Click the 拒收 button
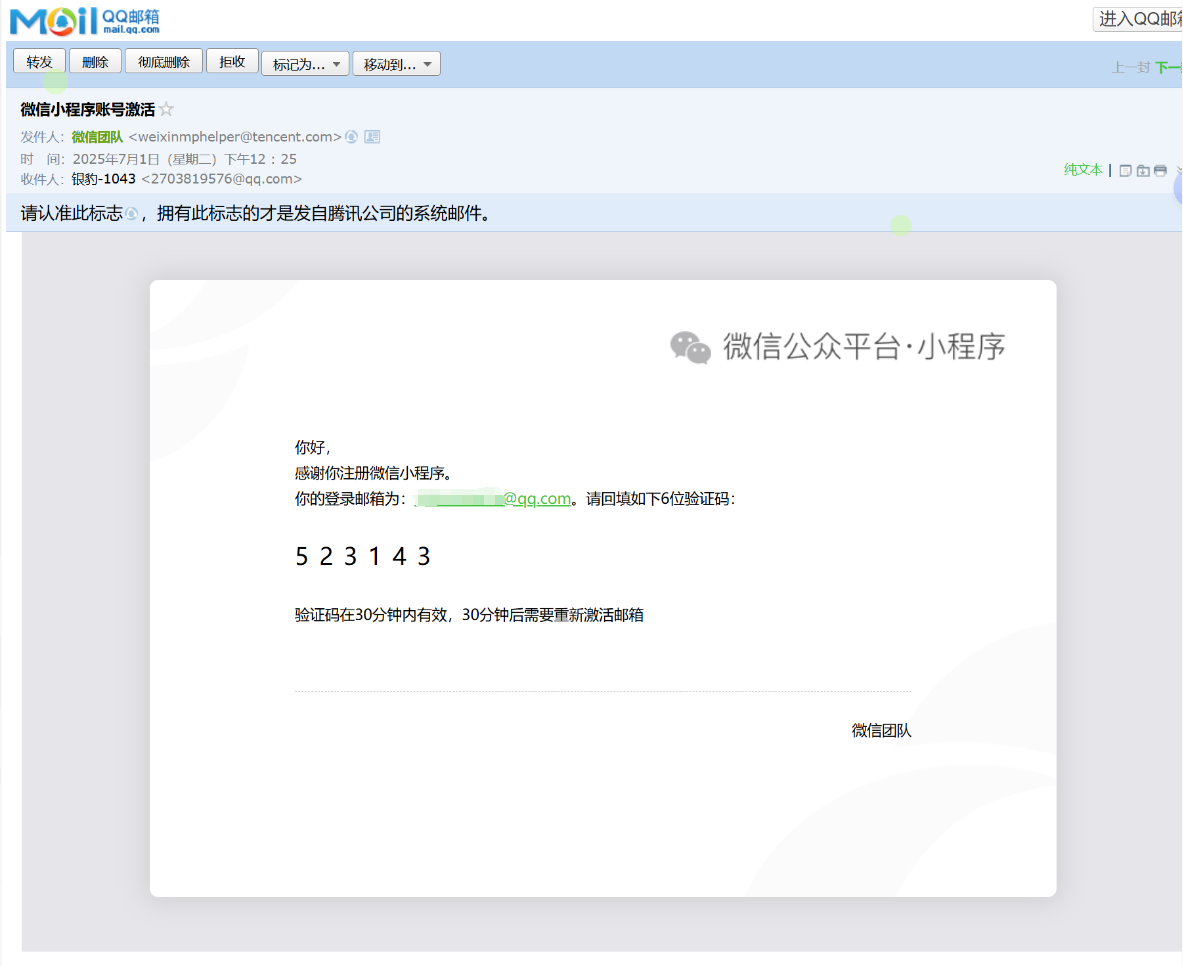This screenshot has height=966, width=1183. click(x=232, y=62)
